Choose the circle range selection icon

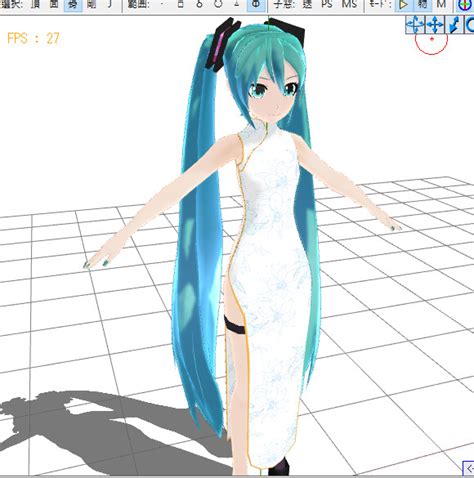coord(218,5)
